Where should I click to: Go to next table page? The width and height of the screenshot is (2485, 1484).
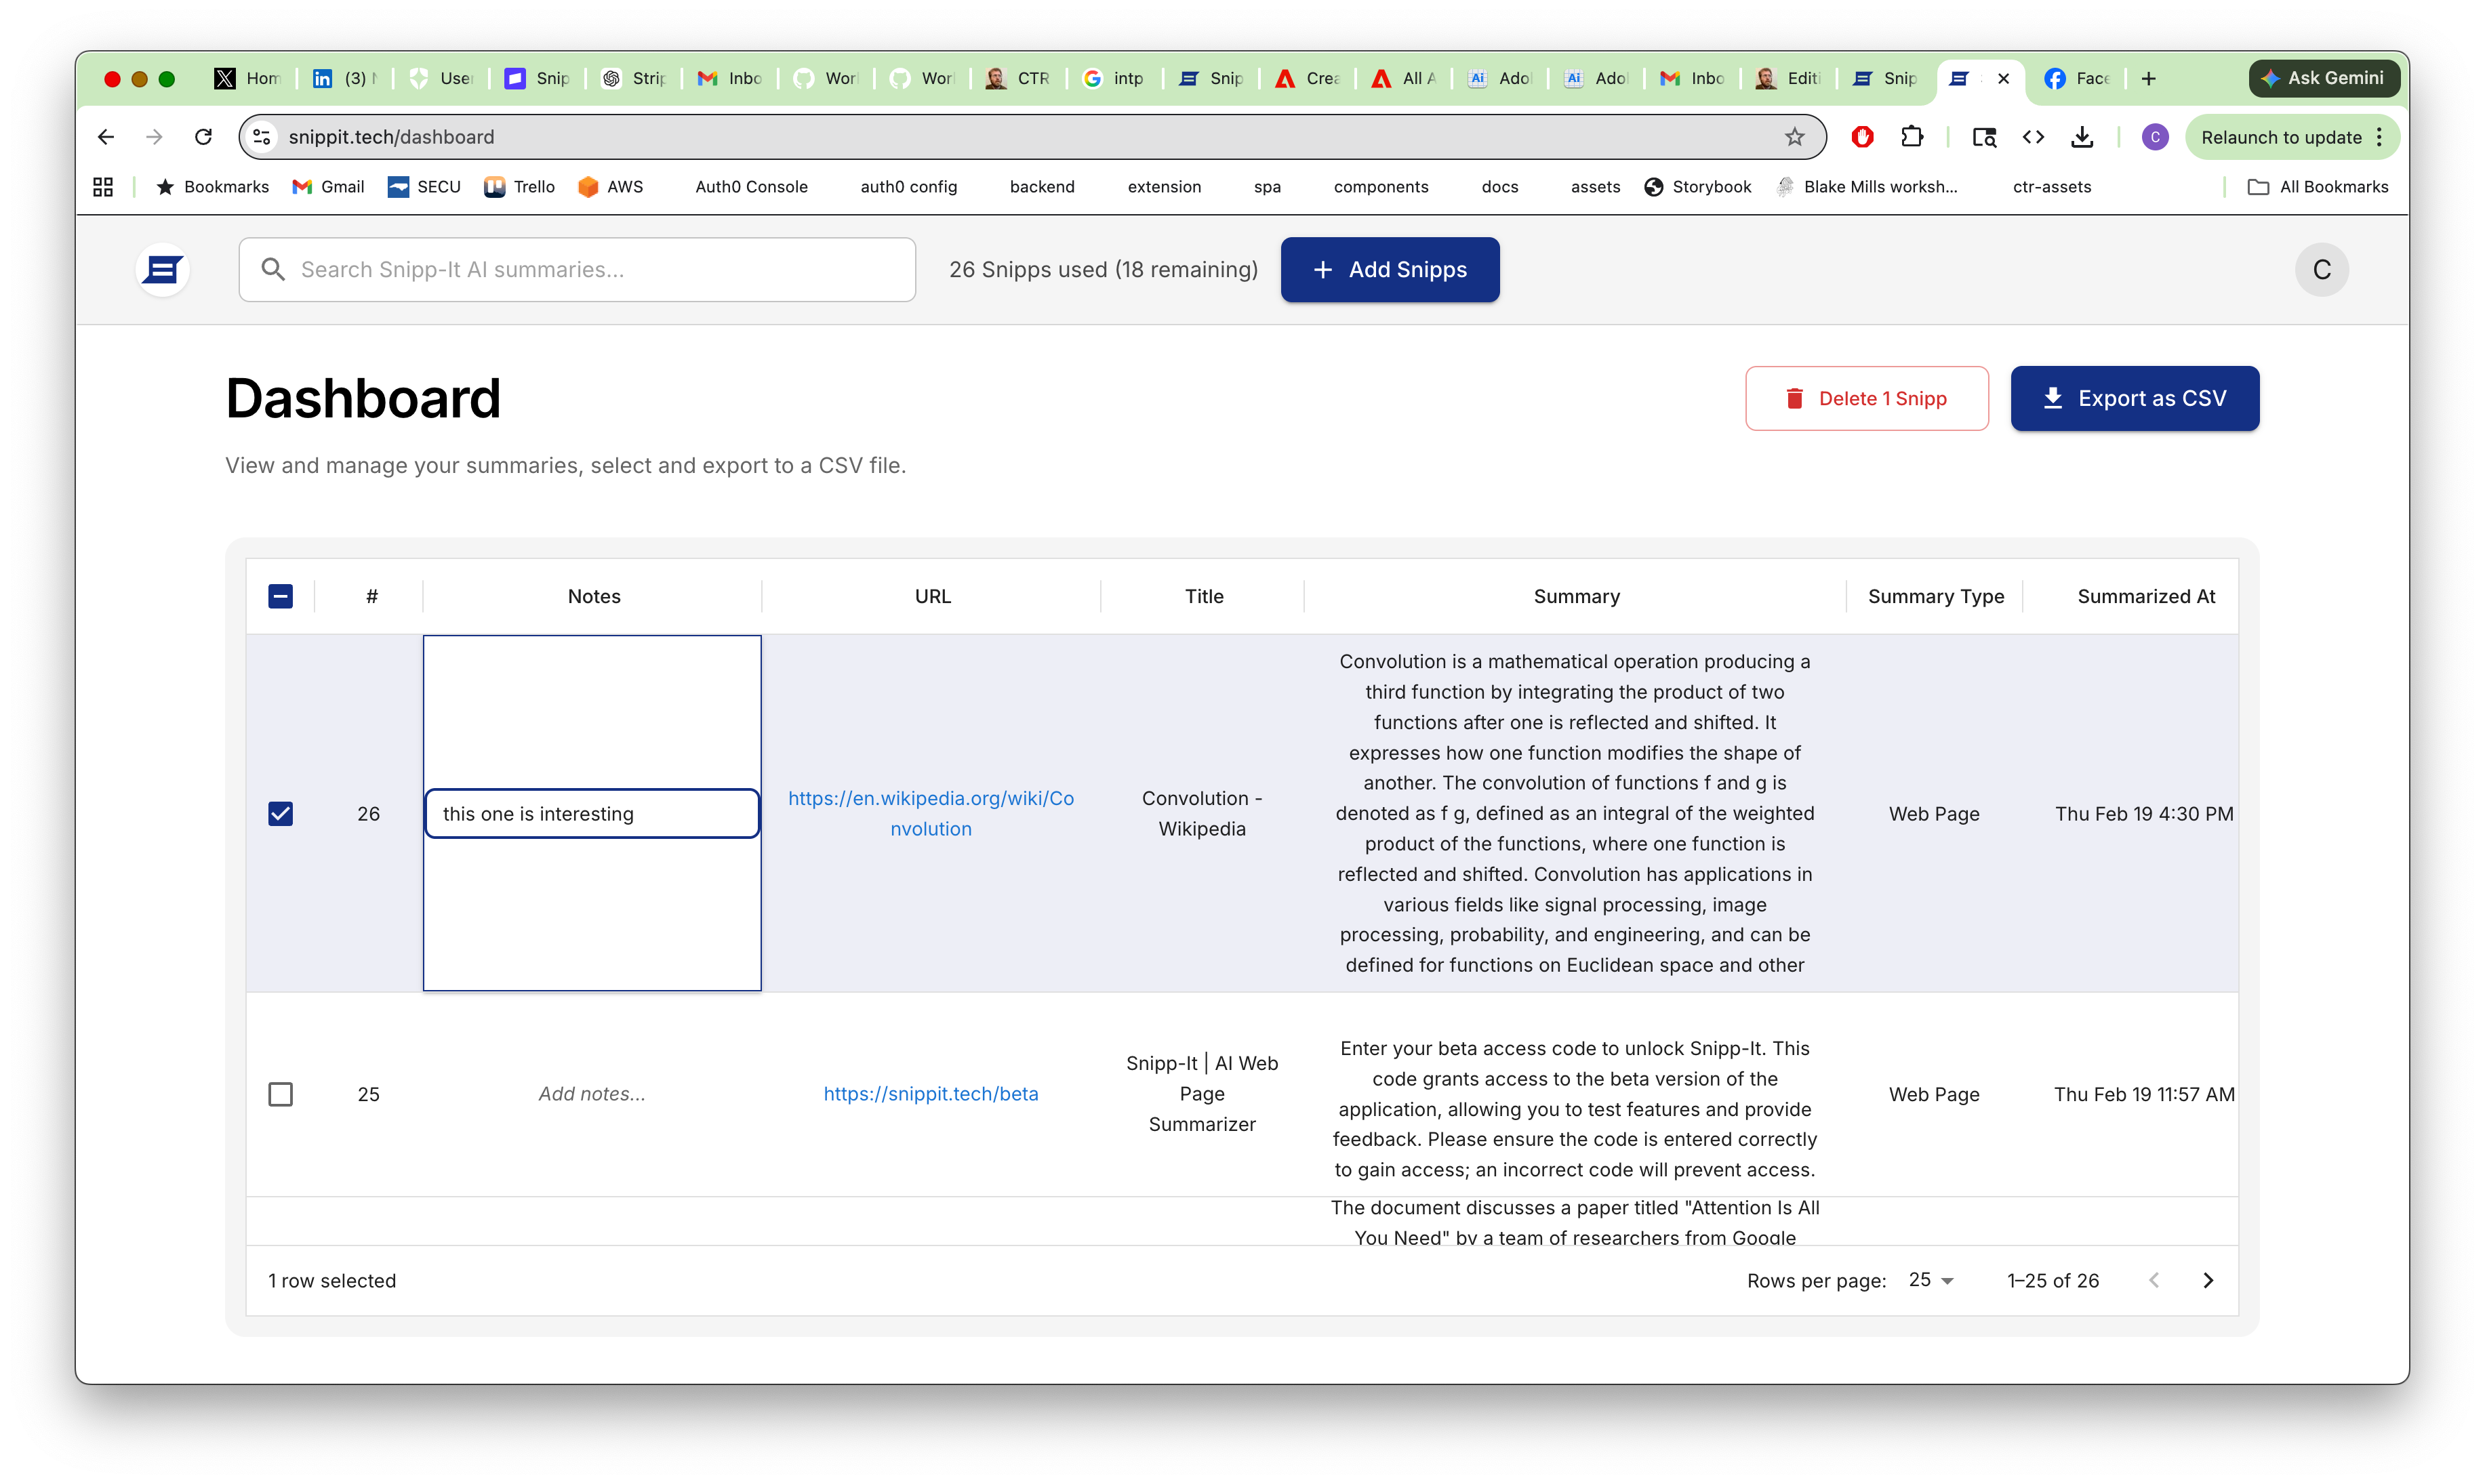[2208, 1280]
